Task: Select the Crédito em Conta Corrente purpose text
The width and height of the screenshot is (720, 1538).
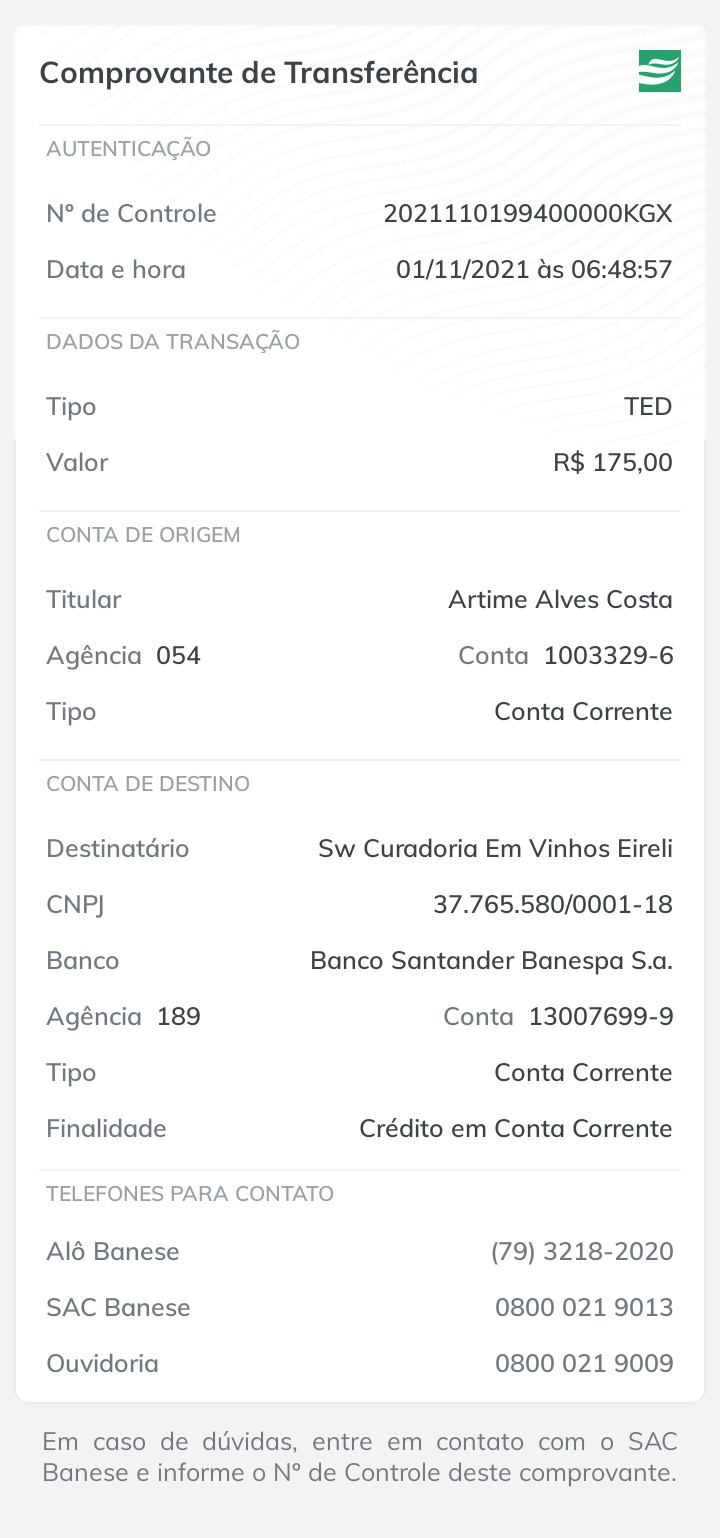Action: [515, 1129]
